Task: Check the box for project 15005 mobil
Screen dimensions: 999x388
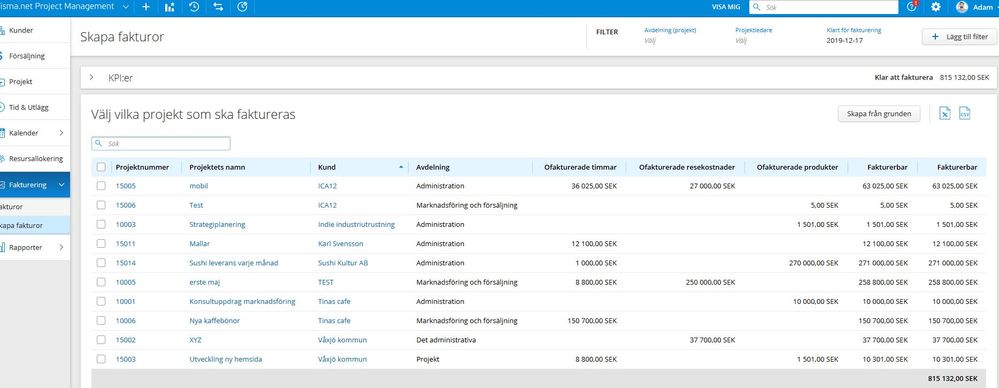Action: [x=101, y=186]
